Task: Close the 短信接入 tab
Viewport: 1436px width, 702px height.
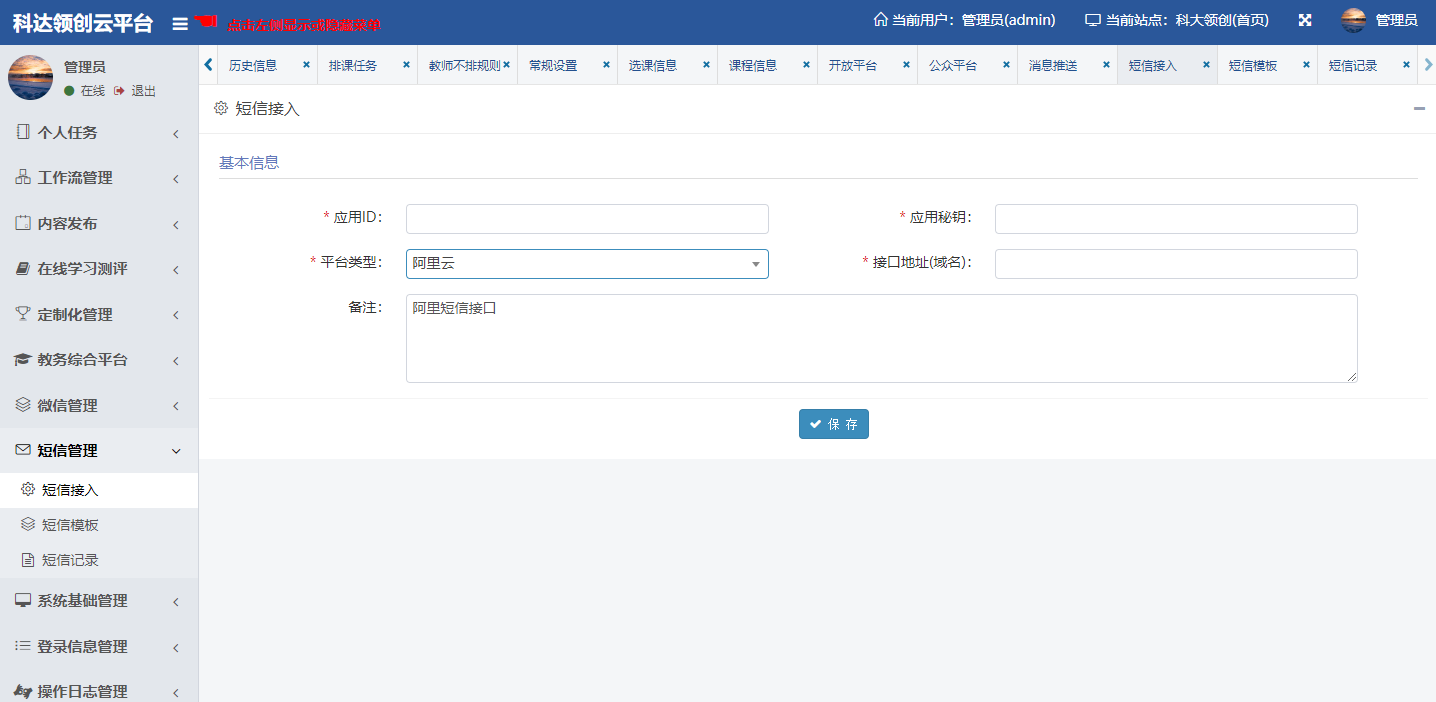Action: (1206, 64)
